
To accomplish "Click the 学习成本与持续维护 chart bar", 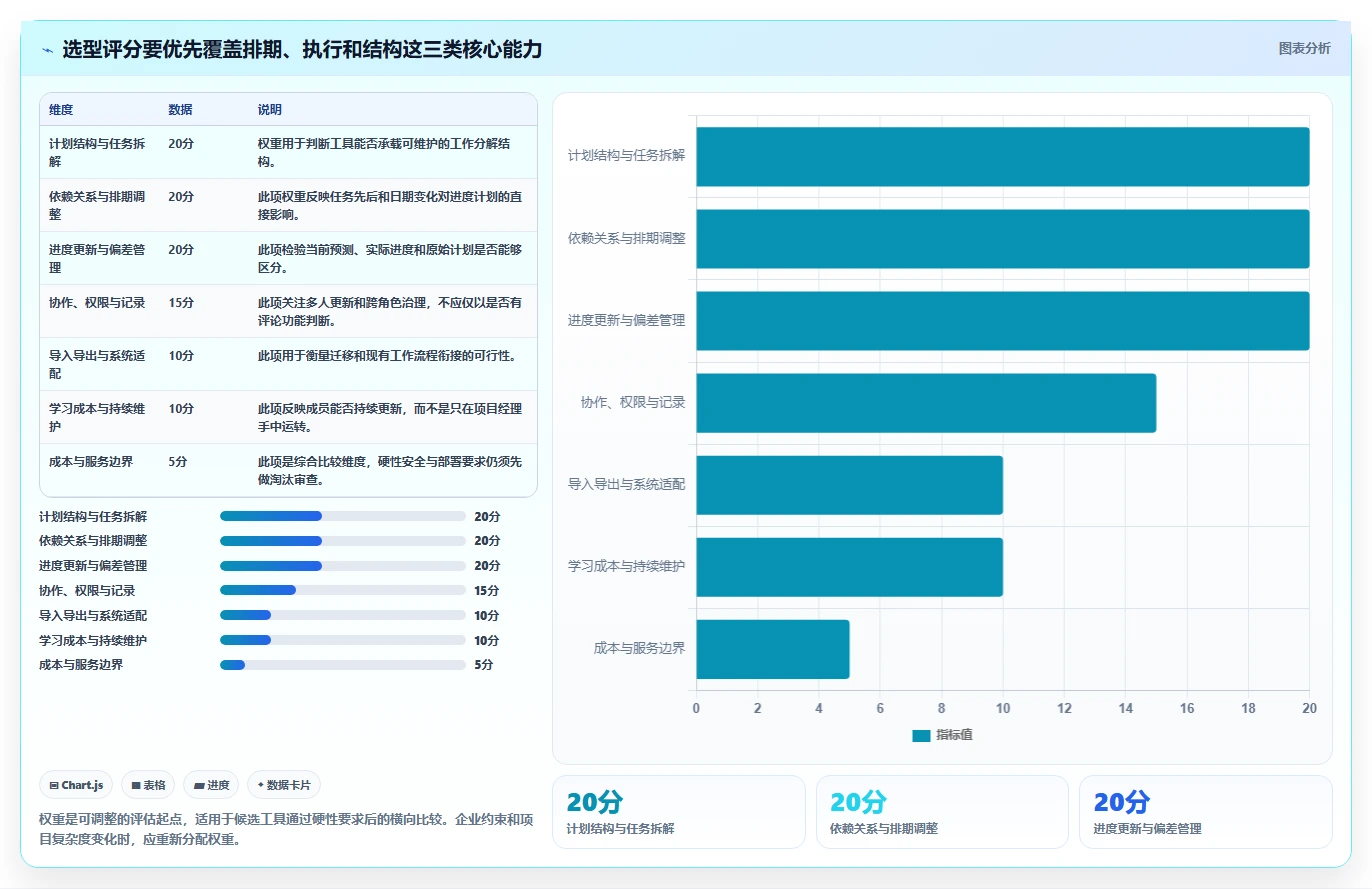I will (x=850, y=567).
